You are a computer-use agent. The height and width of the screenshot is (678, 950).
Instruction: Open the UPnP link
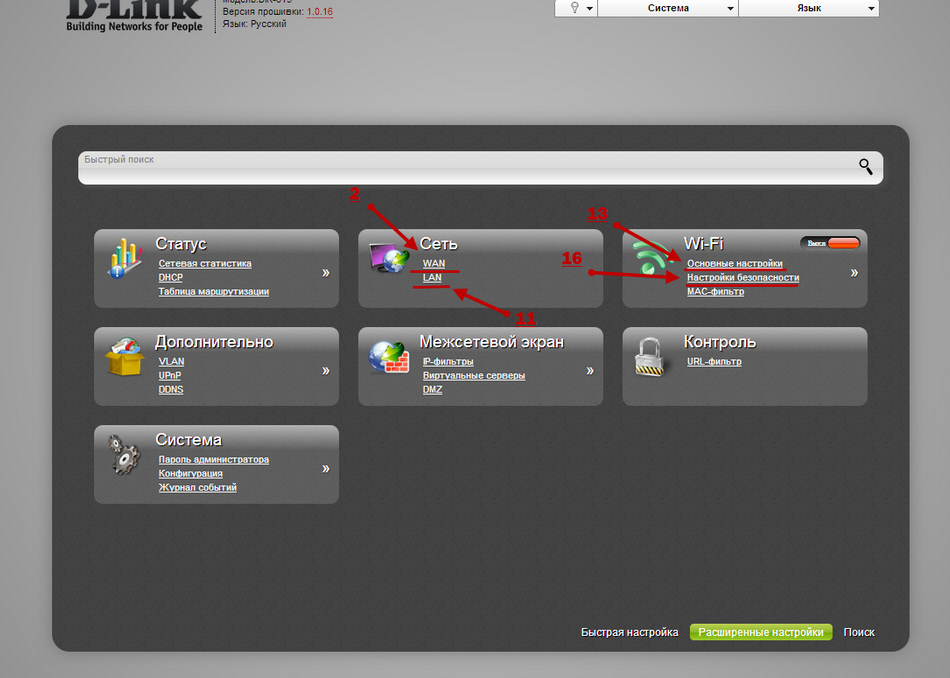point(170,376)
